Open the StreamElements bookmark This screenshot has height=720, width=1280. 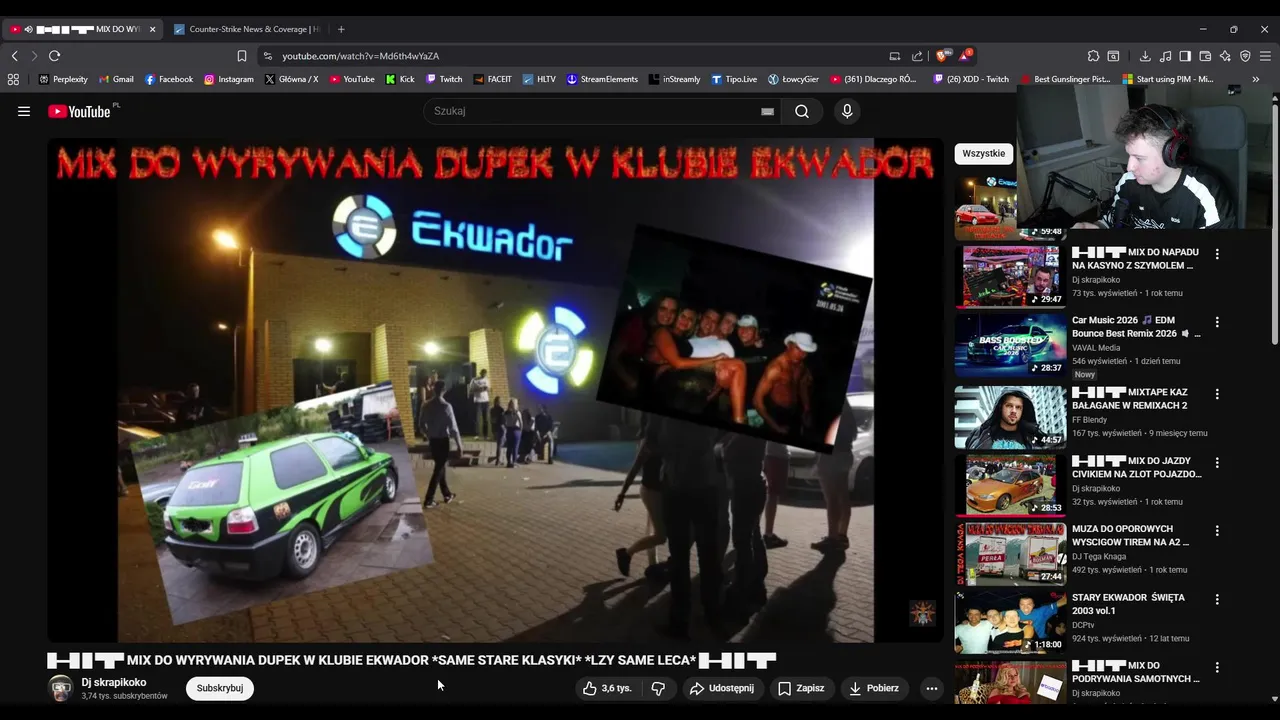click(602, 79)
